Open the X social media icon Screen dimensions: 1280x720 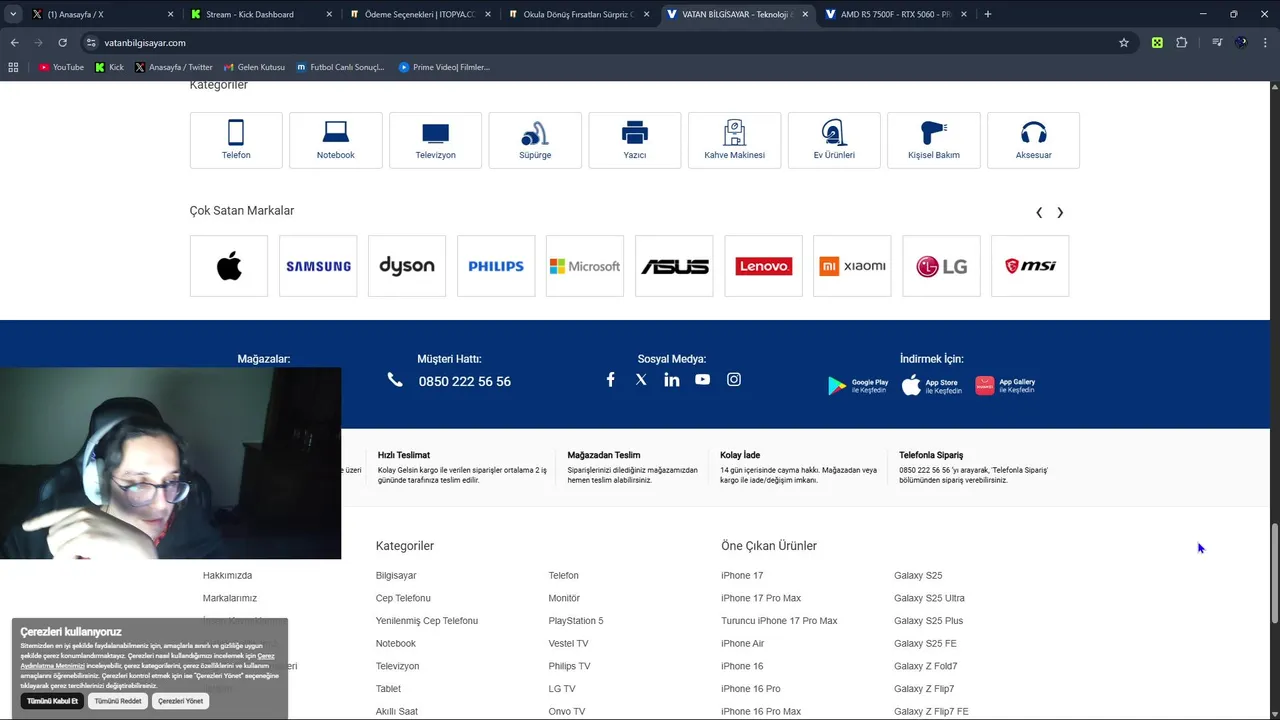pyautogui.click(x=641, y=380)
